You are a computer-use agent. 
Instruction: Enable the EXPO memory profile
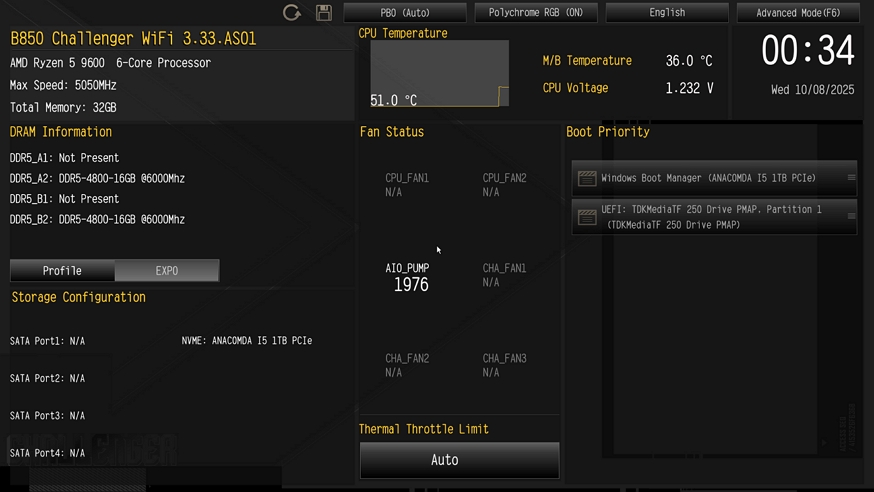point(167,271)
